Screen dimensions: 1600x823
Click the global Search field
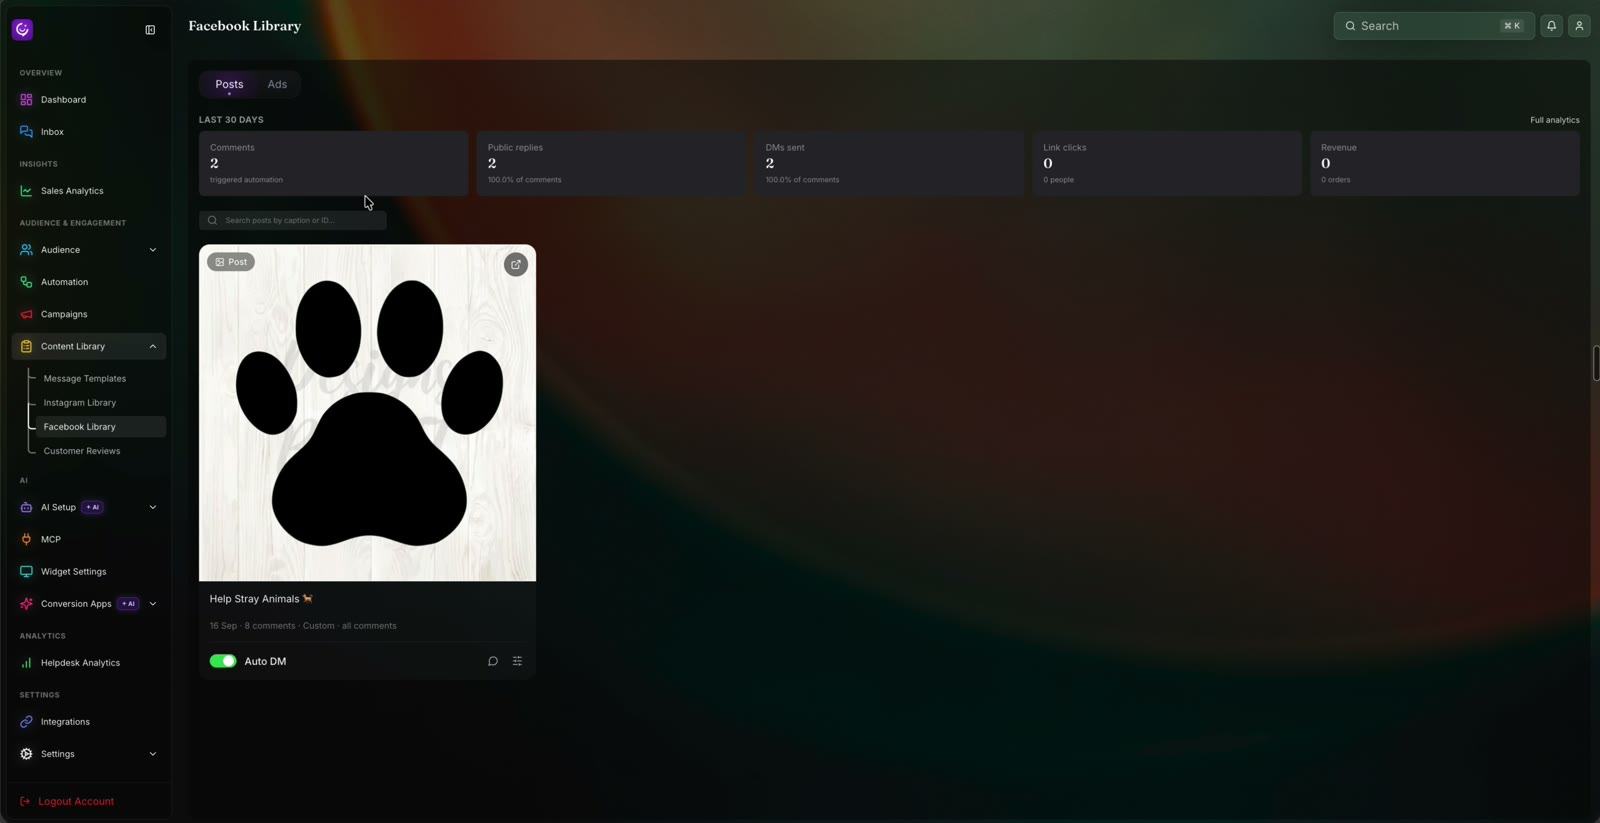tap(1433, 26)
